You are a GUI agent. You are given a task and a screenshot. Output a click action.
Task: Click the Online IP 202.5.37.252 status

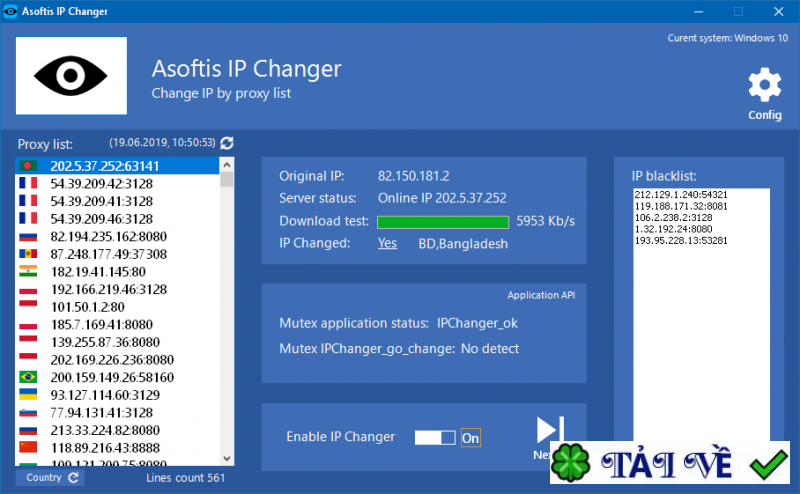coord(442,198)
